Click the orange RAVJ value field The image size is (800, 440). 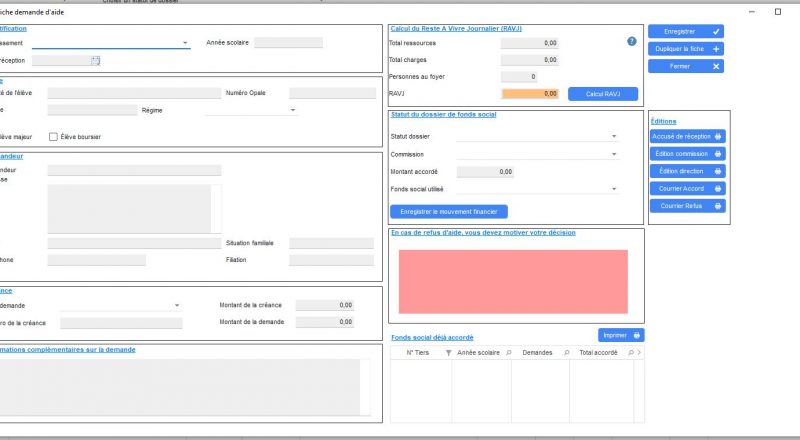point(530,94)
